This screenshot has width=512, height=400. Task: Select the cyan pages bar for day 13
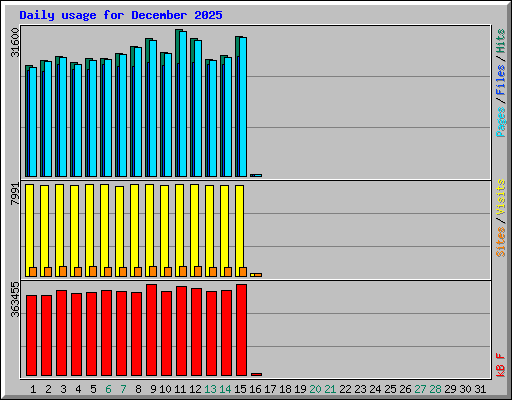213,119
